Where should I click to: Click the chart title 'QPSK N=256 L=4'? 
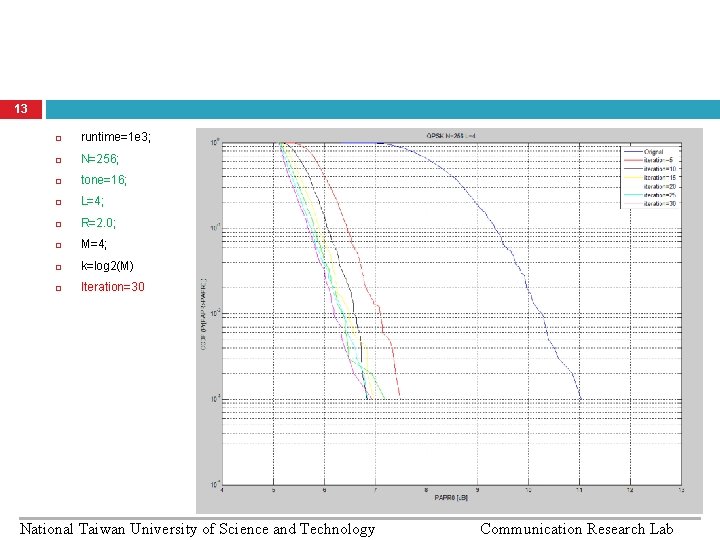pyautogui.click(x=451, y=136)
